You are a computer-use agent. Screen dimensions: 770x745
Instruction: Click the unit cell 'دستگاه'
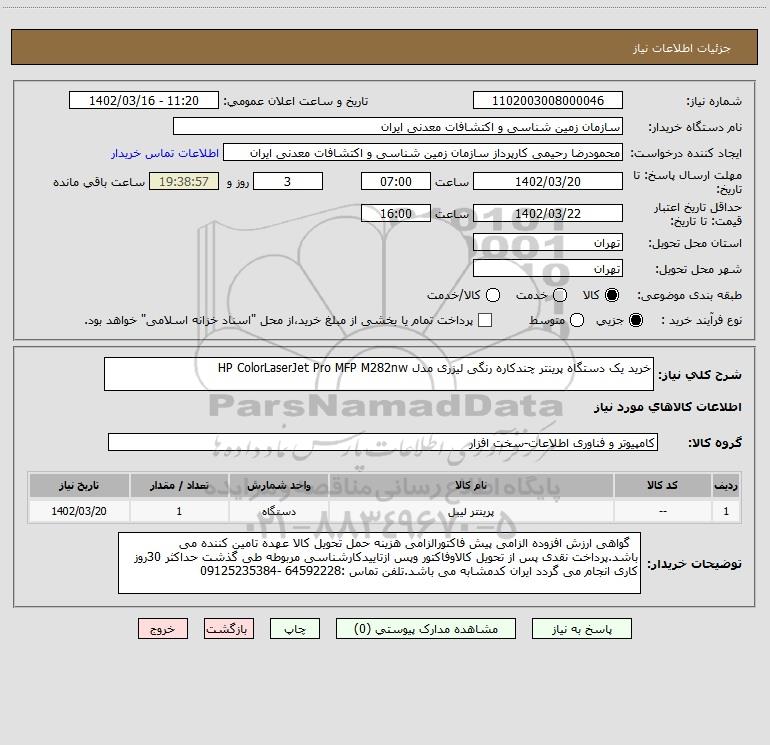(x=279, y=511)
